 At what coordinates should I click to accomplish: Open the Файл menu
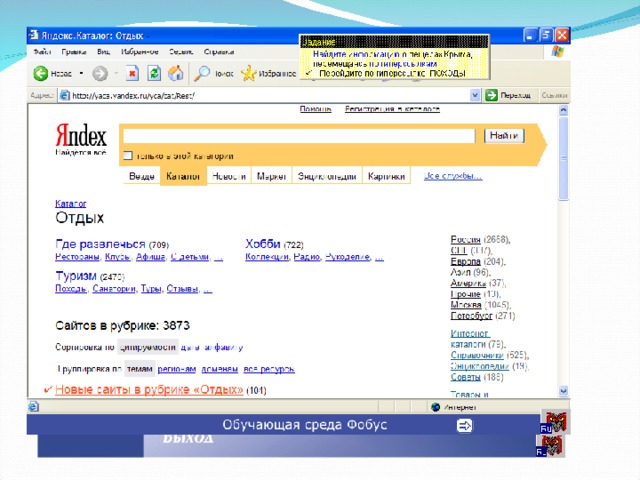point(42,52)
